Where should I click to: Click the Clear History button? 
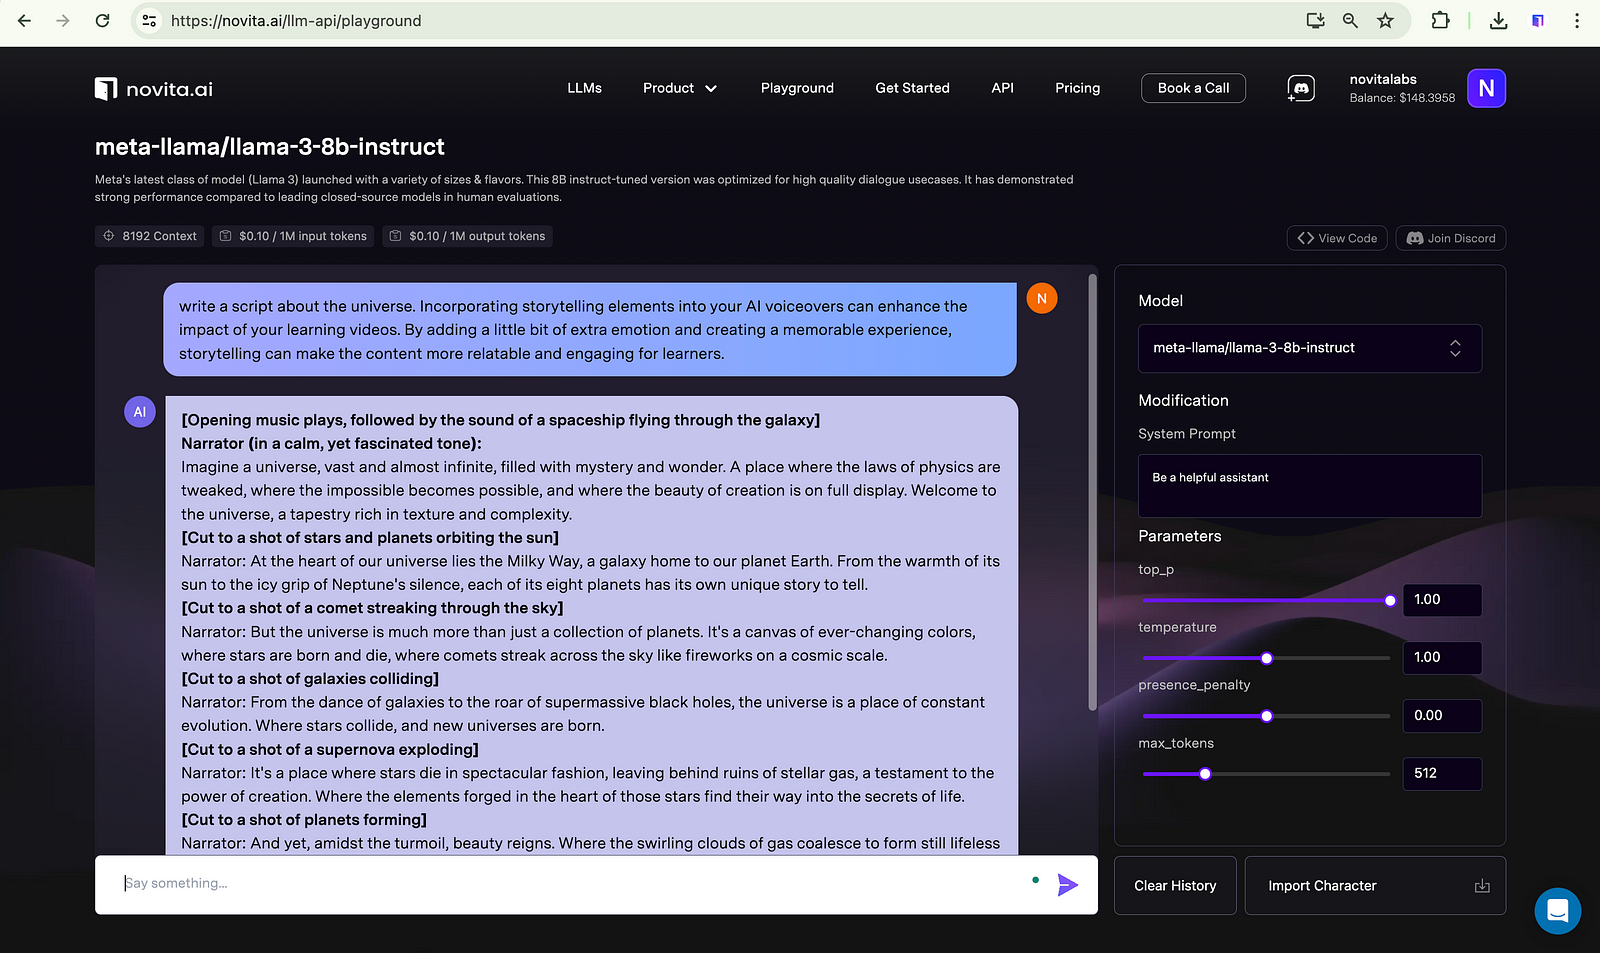point(1175,886)
